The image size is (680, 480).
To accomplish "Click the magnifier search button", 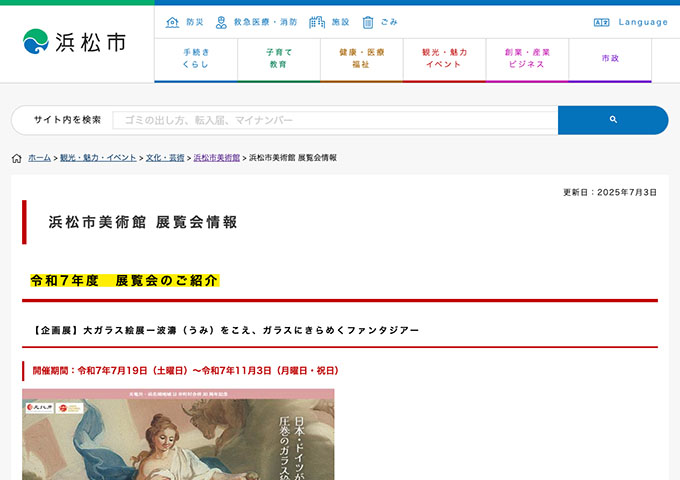I will tap(613, 120).
